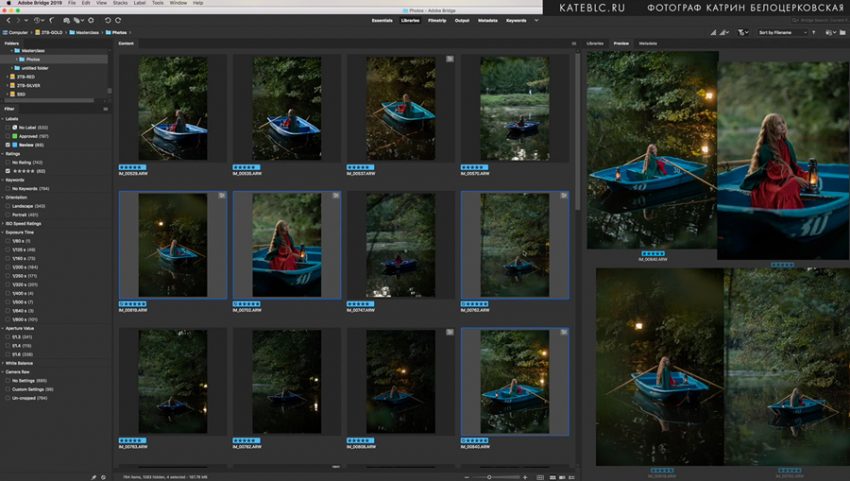This screenshot has width=850, height=481.
Task: Collapse the Labels filter section
Action: click(3, 119)
